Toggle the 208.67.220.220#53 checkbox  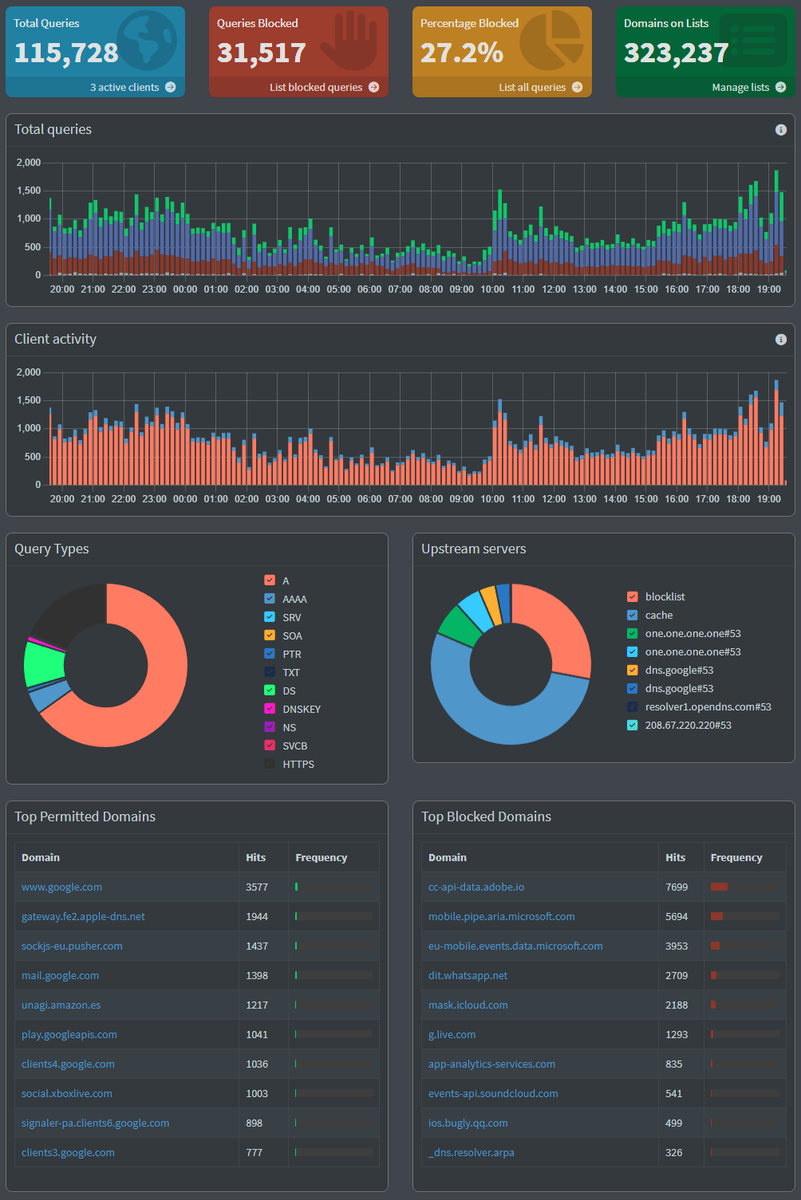coord(632,725)
